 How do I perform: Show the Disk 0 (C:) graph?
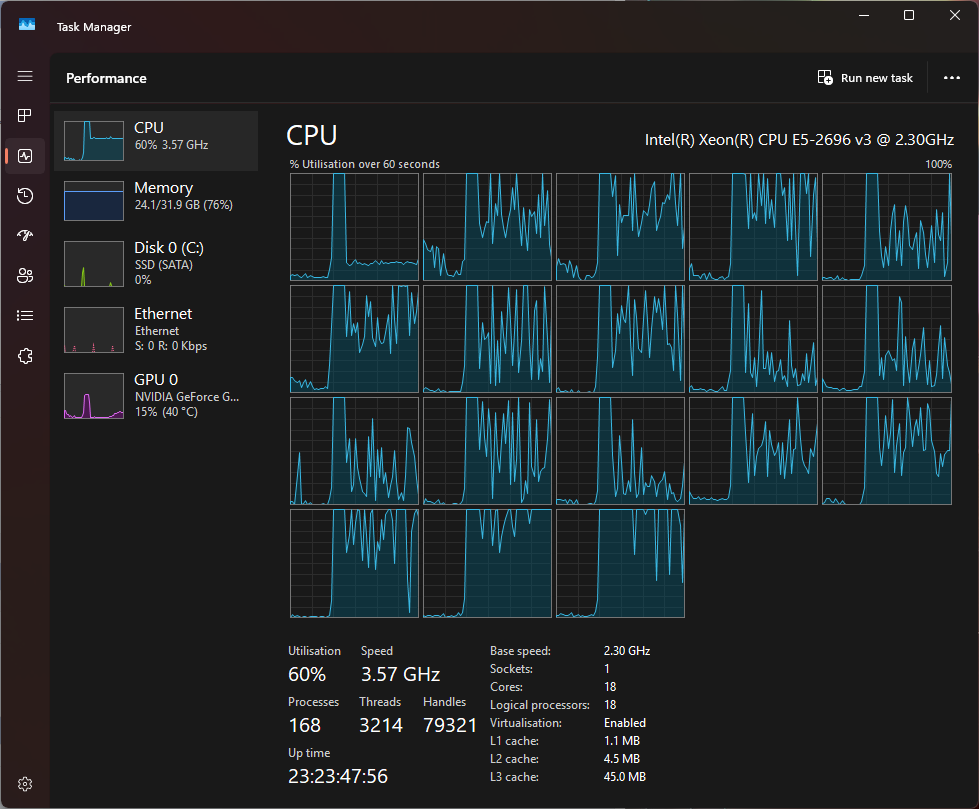pos(156,263)
